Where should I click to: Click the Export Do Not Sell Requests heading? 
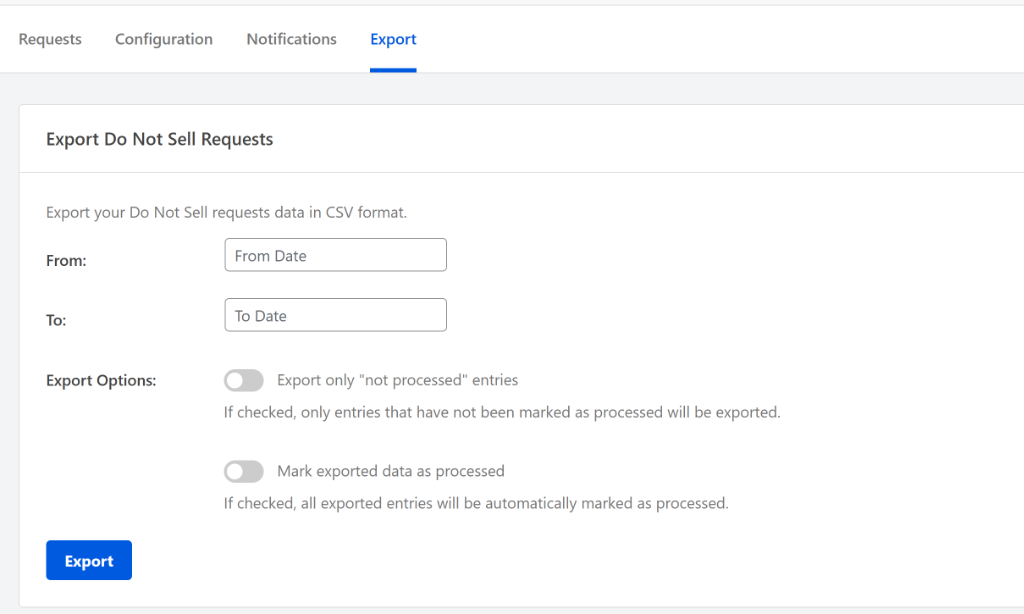pyautogui.click(x=159, y=139)
